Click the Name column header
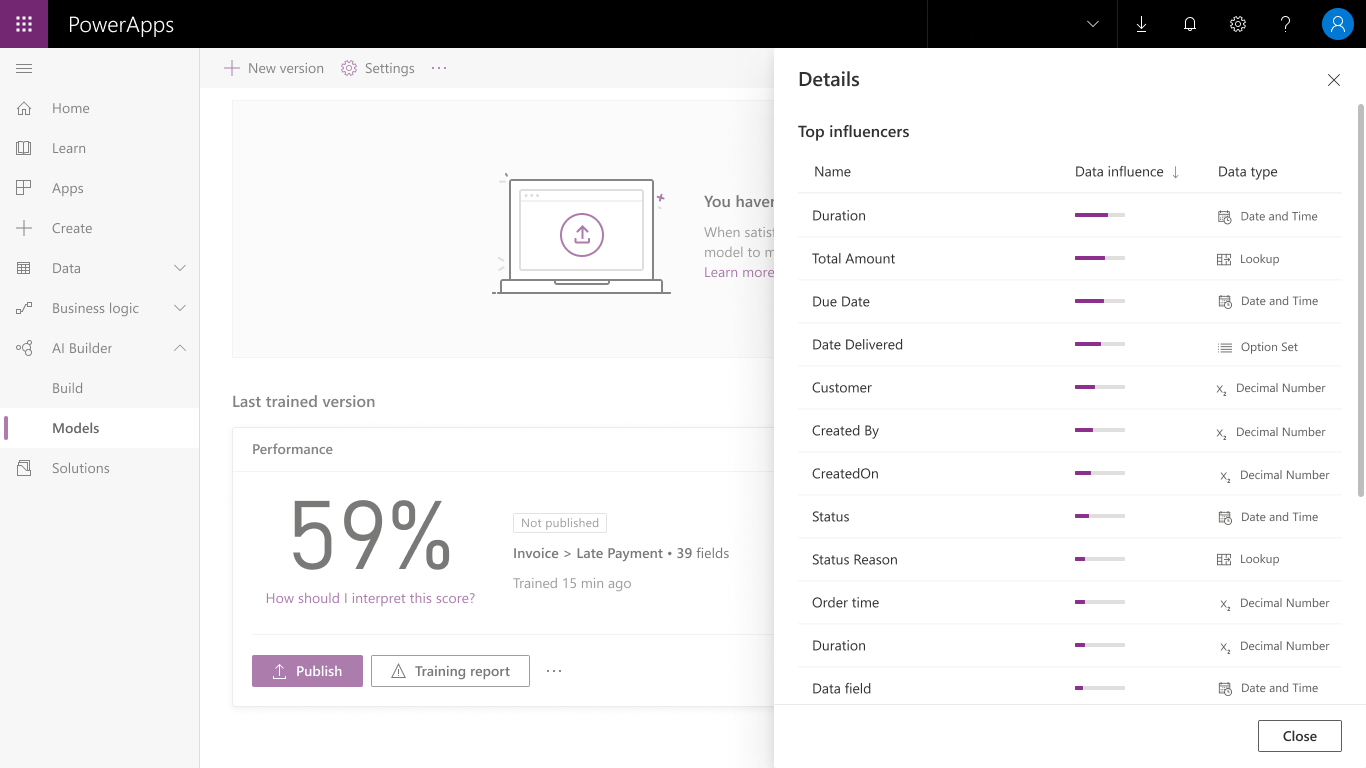The width and height of the screenshot is (1366, 768). (832, 172)
